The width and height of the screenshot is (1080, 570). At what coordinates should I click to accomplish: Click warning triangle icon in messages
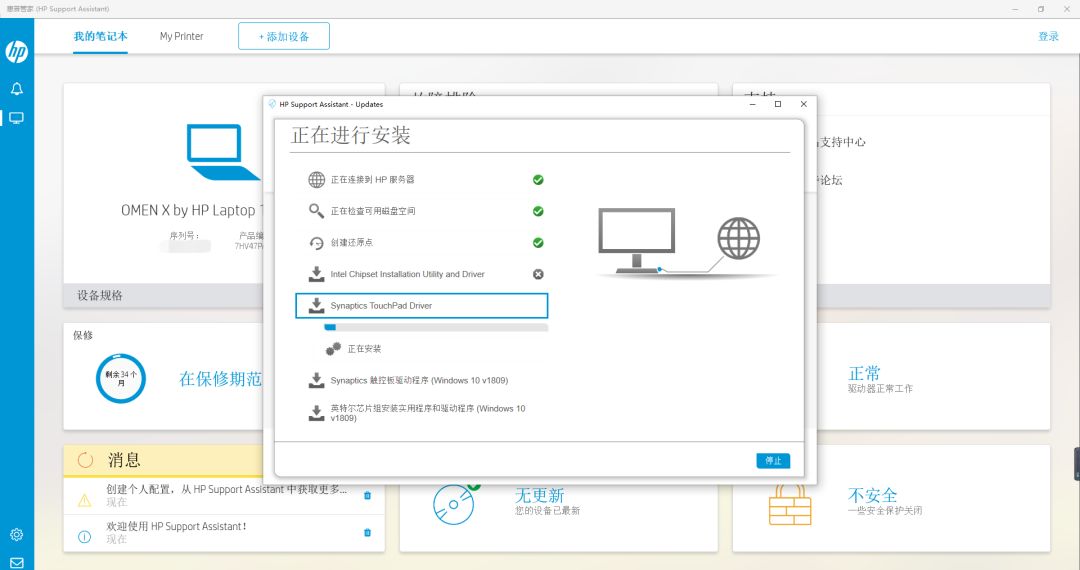point(85,500)
